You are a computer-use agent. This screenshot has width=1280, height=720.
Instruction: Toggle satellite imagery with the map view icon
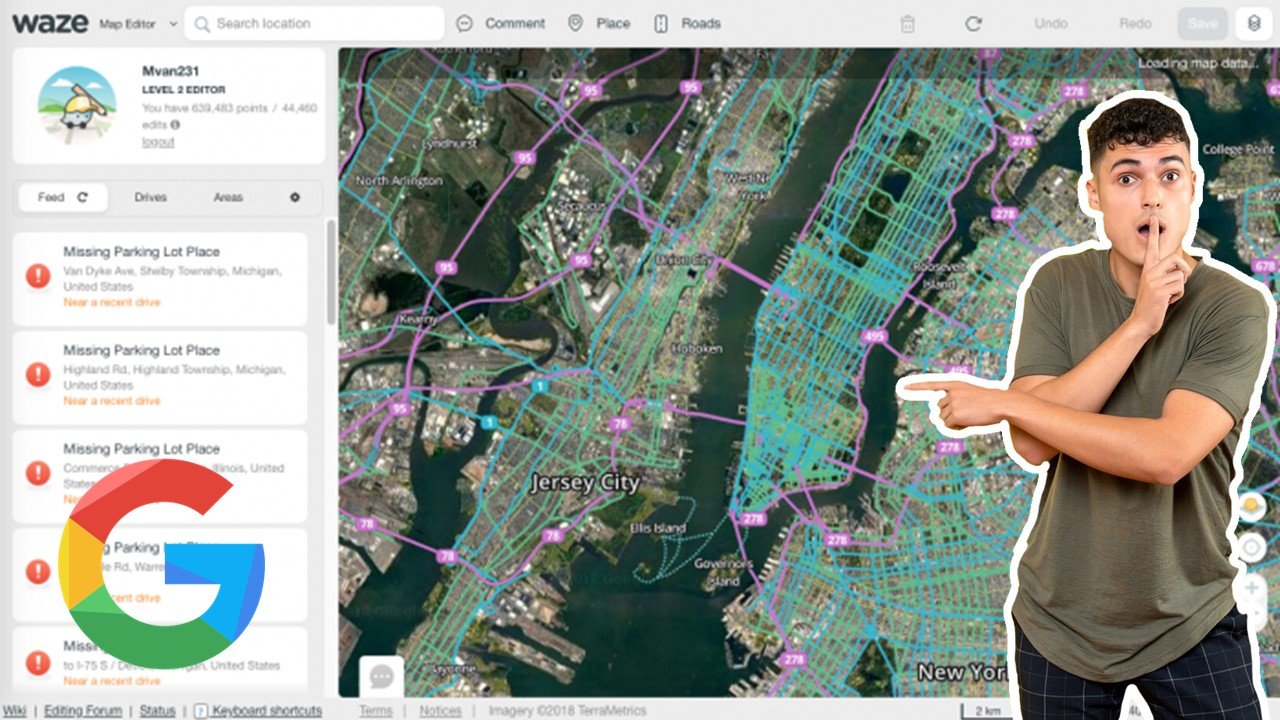[x=1253, y=508]
